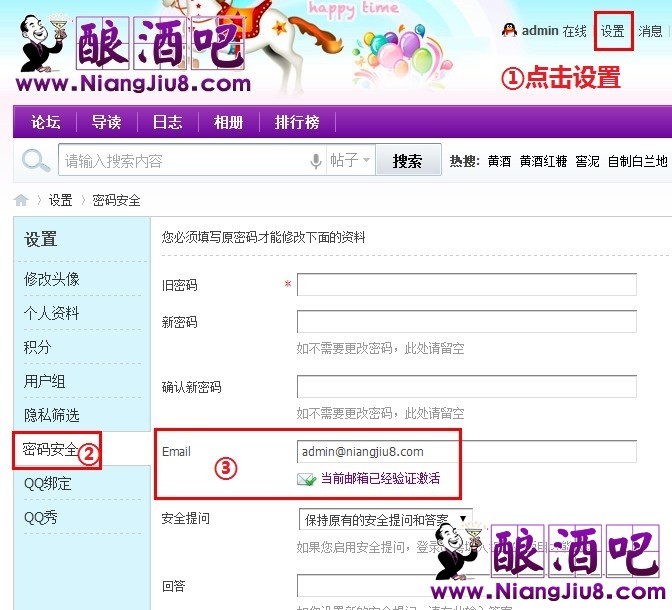Click the www.NiangJiu8.com header text

tap(133, 84)
